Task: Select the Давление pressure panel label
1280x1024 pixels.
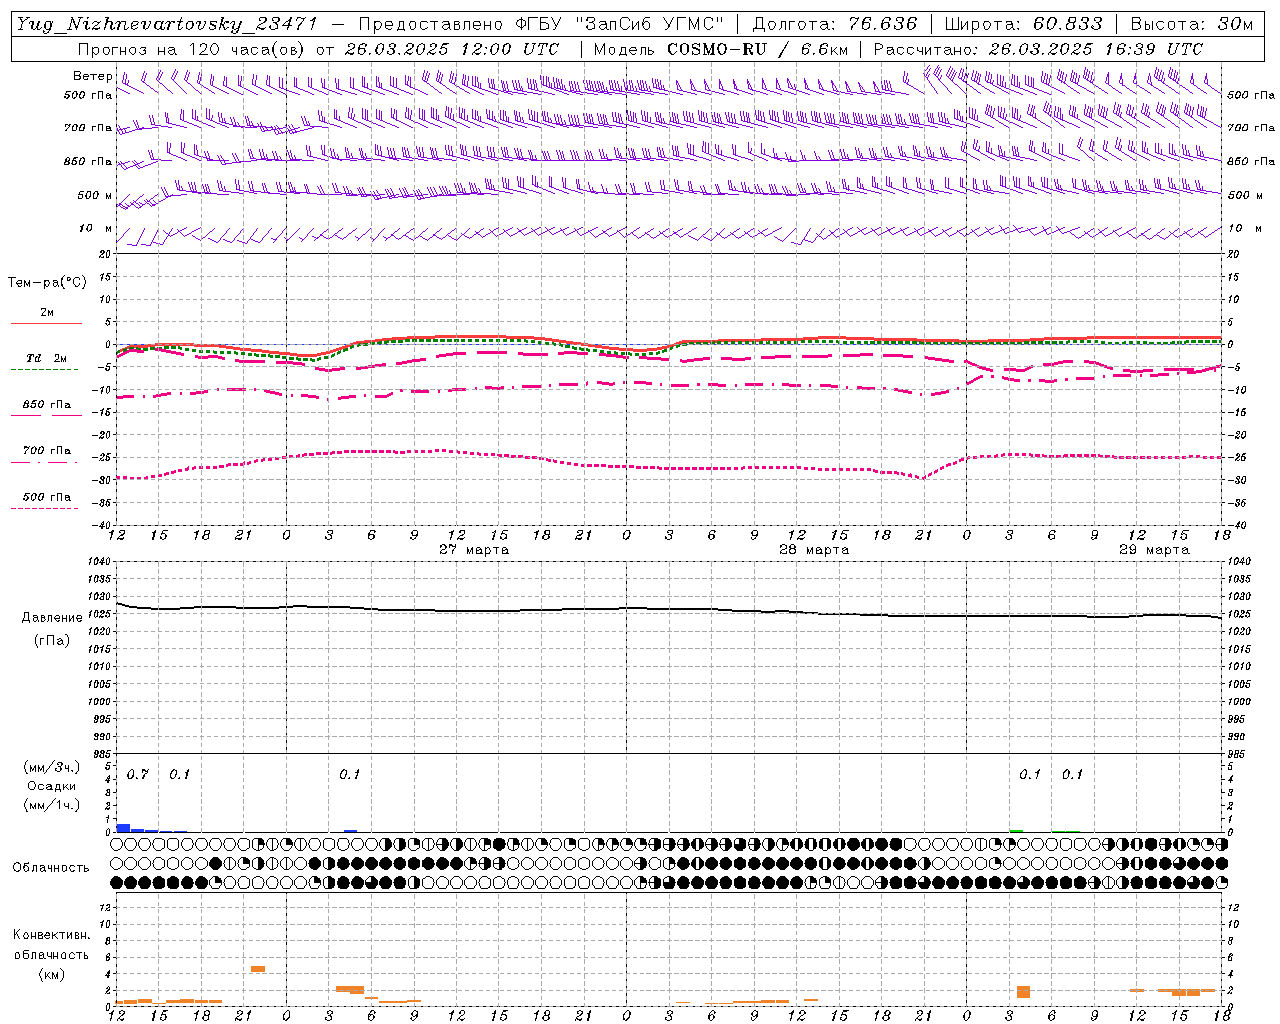Action: tap(52, 618)
